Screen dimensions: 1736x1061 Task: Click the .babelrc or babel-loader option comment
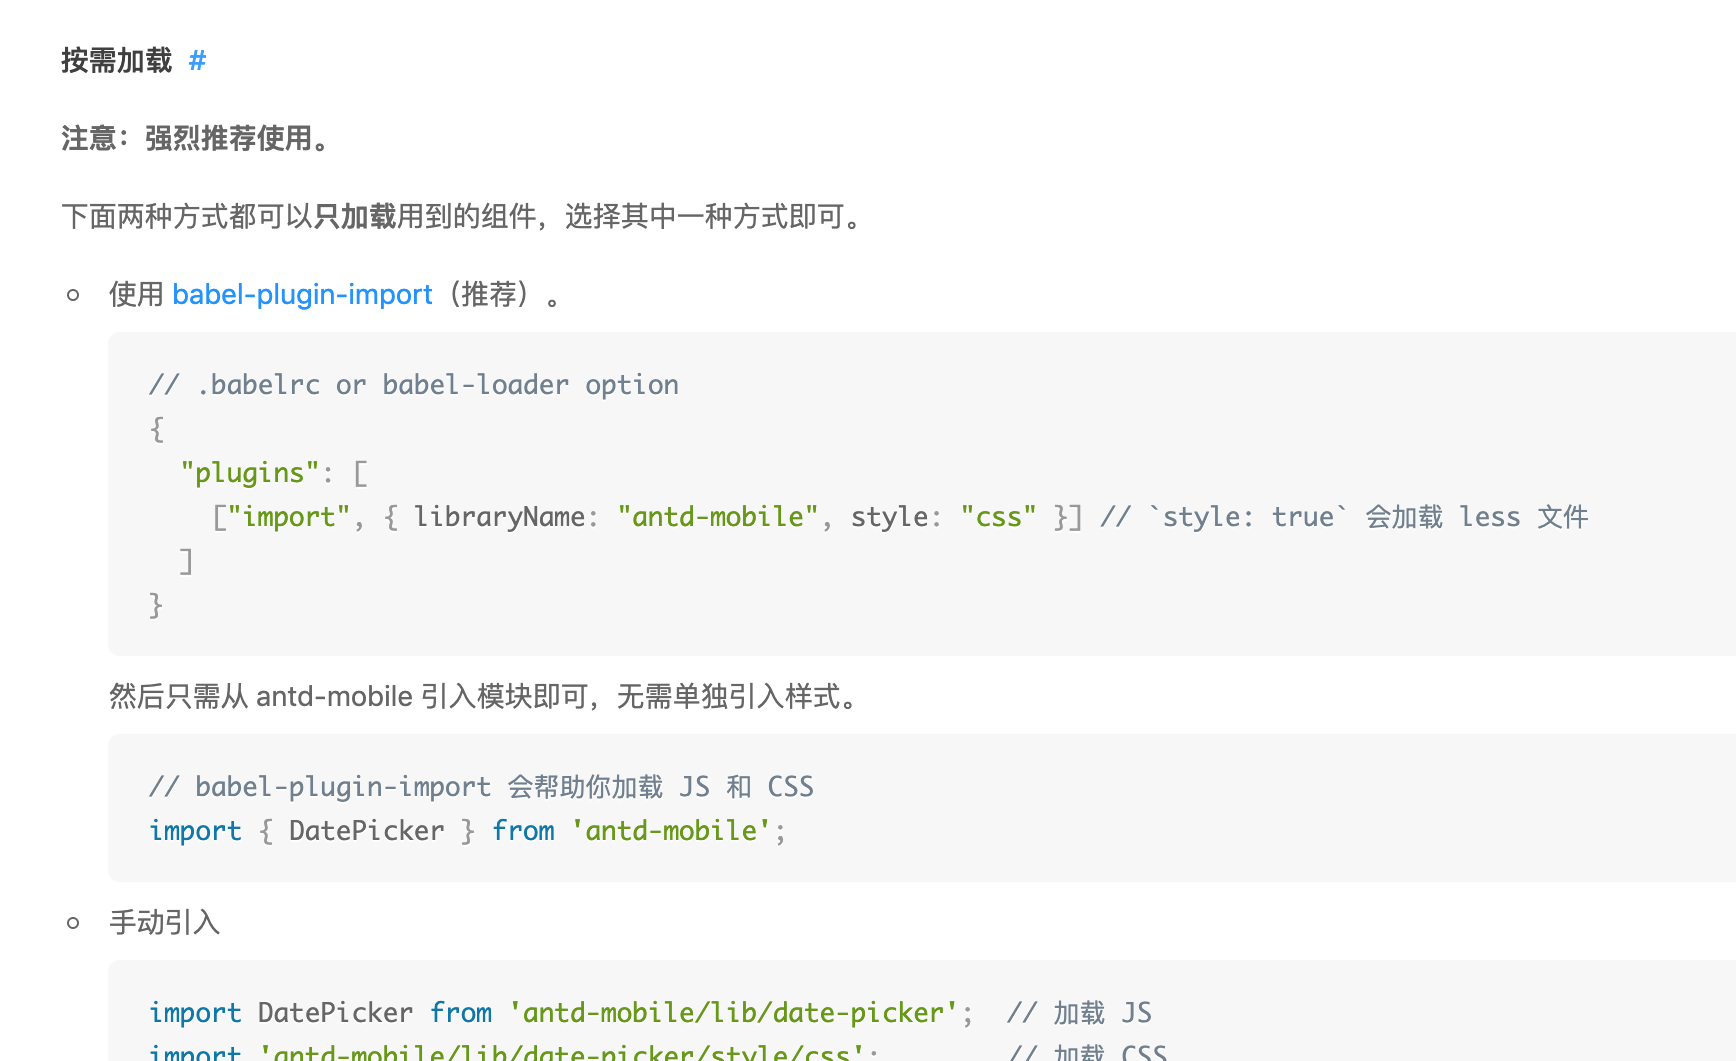click(414, 385)
